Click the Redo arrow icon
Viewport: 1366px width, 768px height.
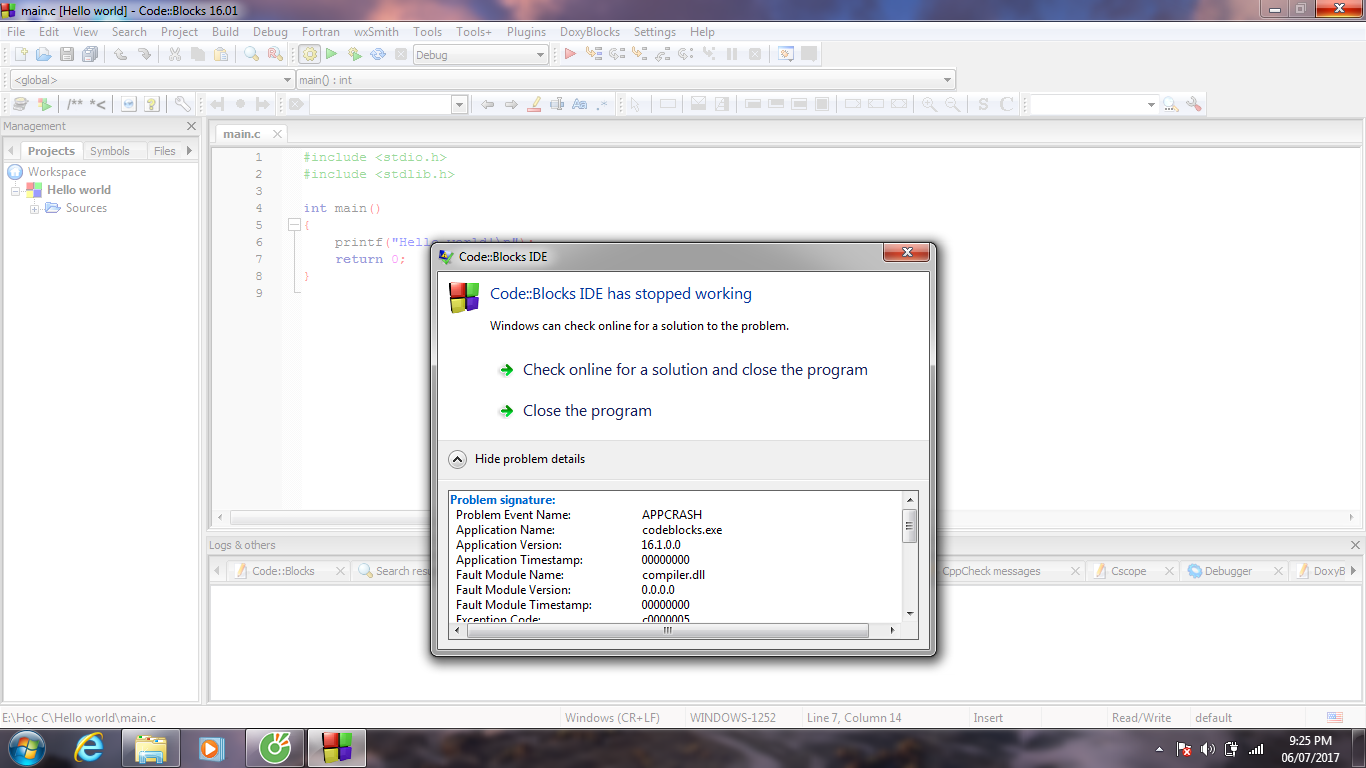pos(144,54)
